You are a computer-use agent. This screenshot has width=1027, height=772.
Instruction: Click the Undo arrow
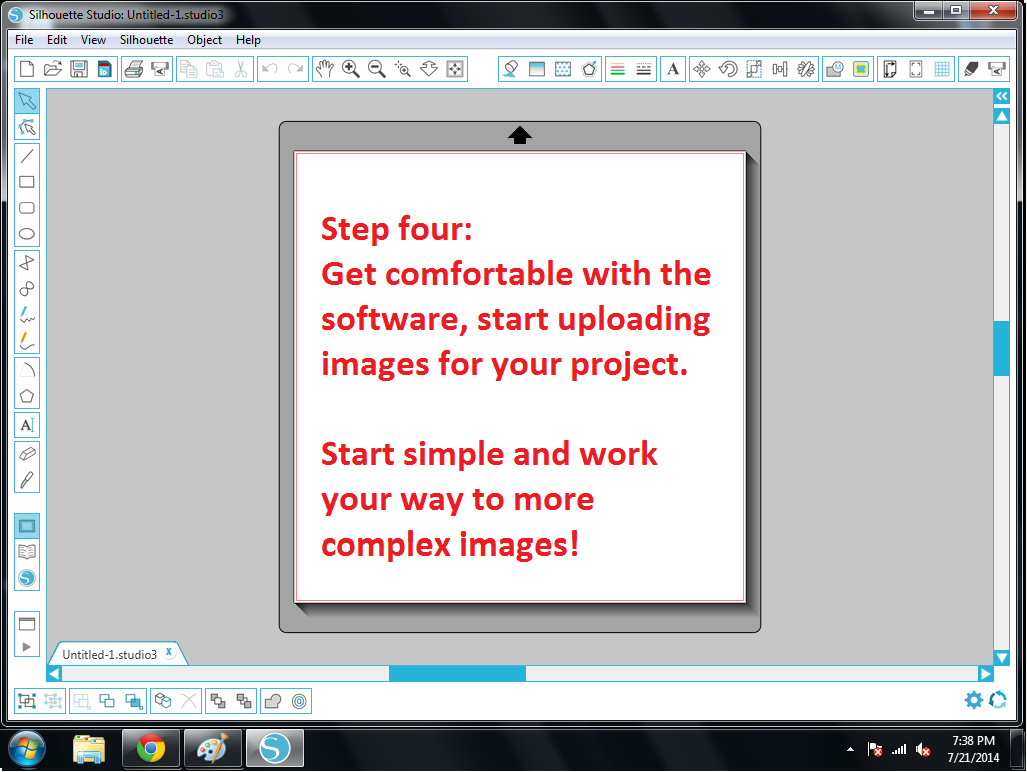pyautogui.click(x=270, y=69)
